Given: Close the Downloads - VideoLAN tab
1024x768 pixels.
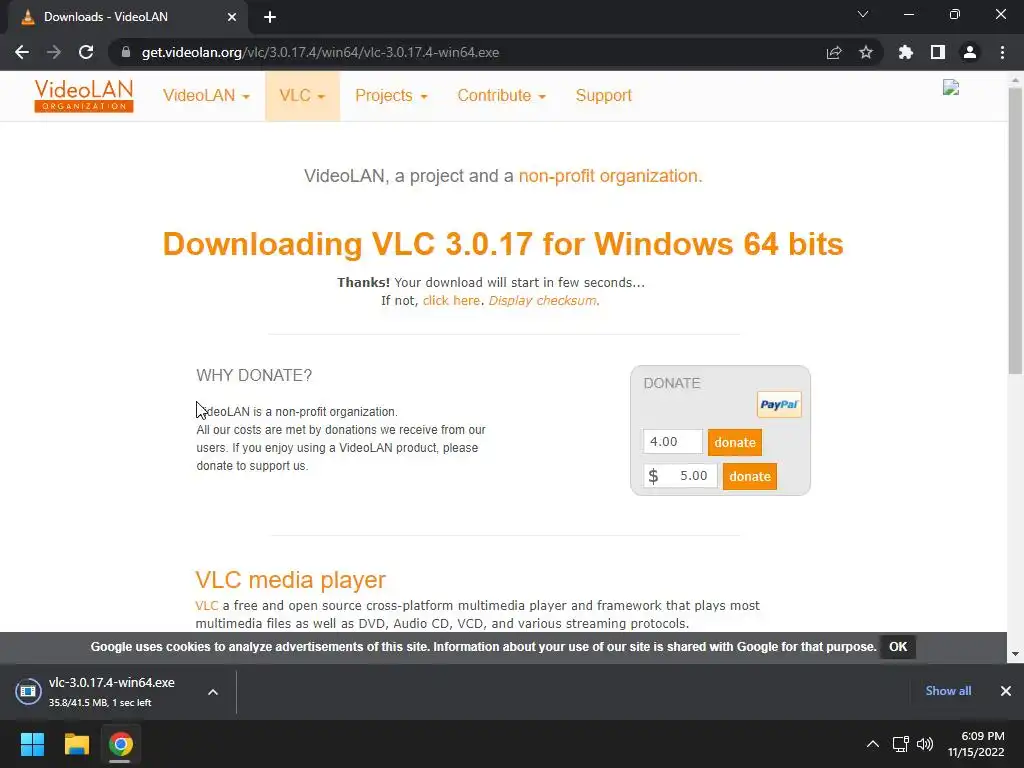Looking at the screenshot, I should (232, 17).
